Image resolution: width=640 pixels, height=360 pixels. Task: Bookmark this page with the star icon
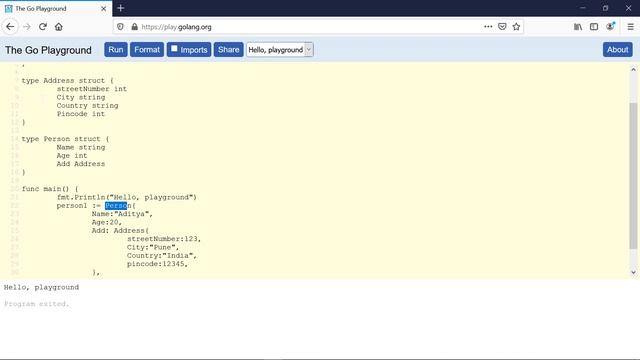pos(516,27)
